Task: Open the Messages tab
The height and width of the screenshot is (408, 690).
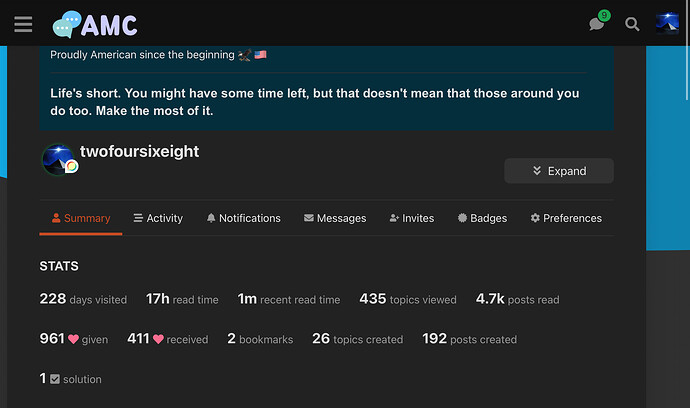Action: pos(335,218)
